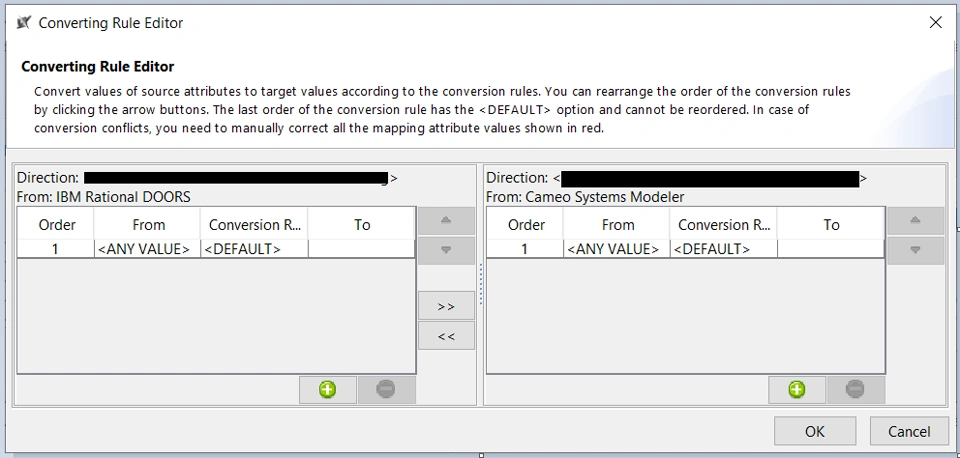Click the Order column header in DOORS table
The image size is (960, 458).
(57, 225)
